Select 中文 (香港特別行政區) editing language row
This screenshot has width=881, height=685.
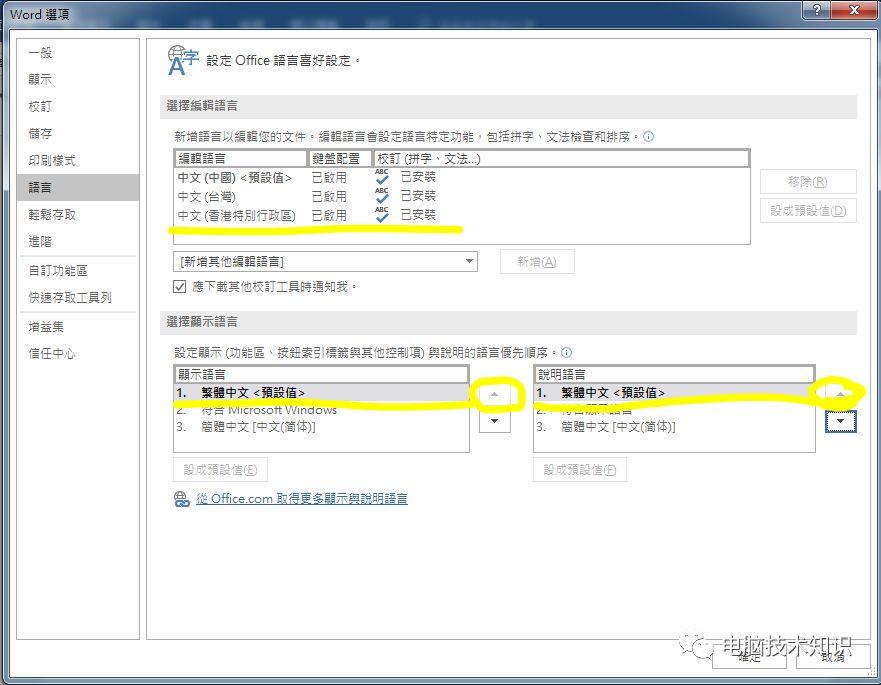pyautogui.click(x=461, y=216)
